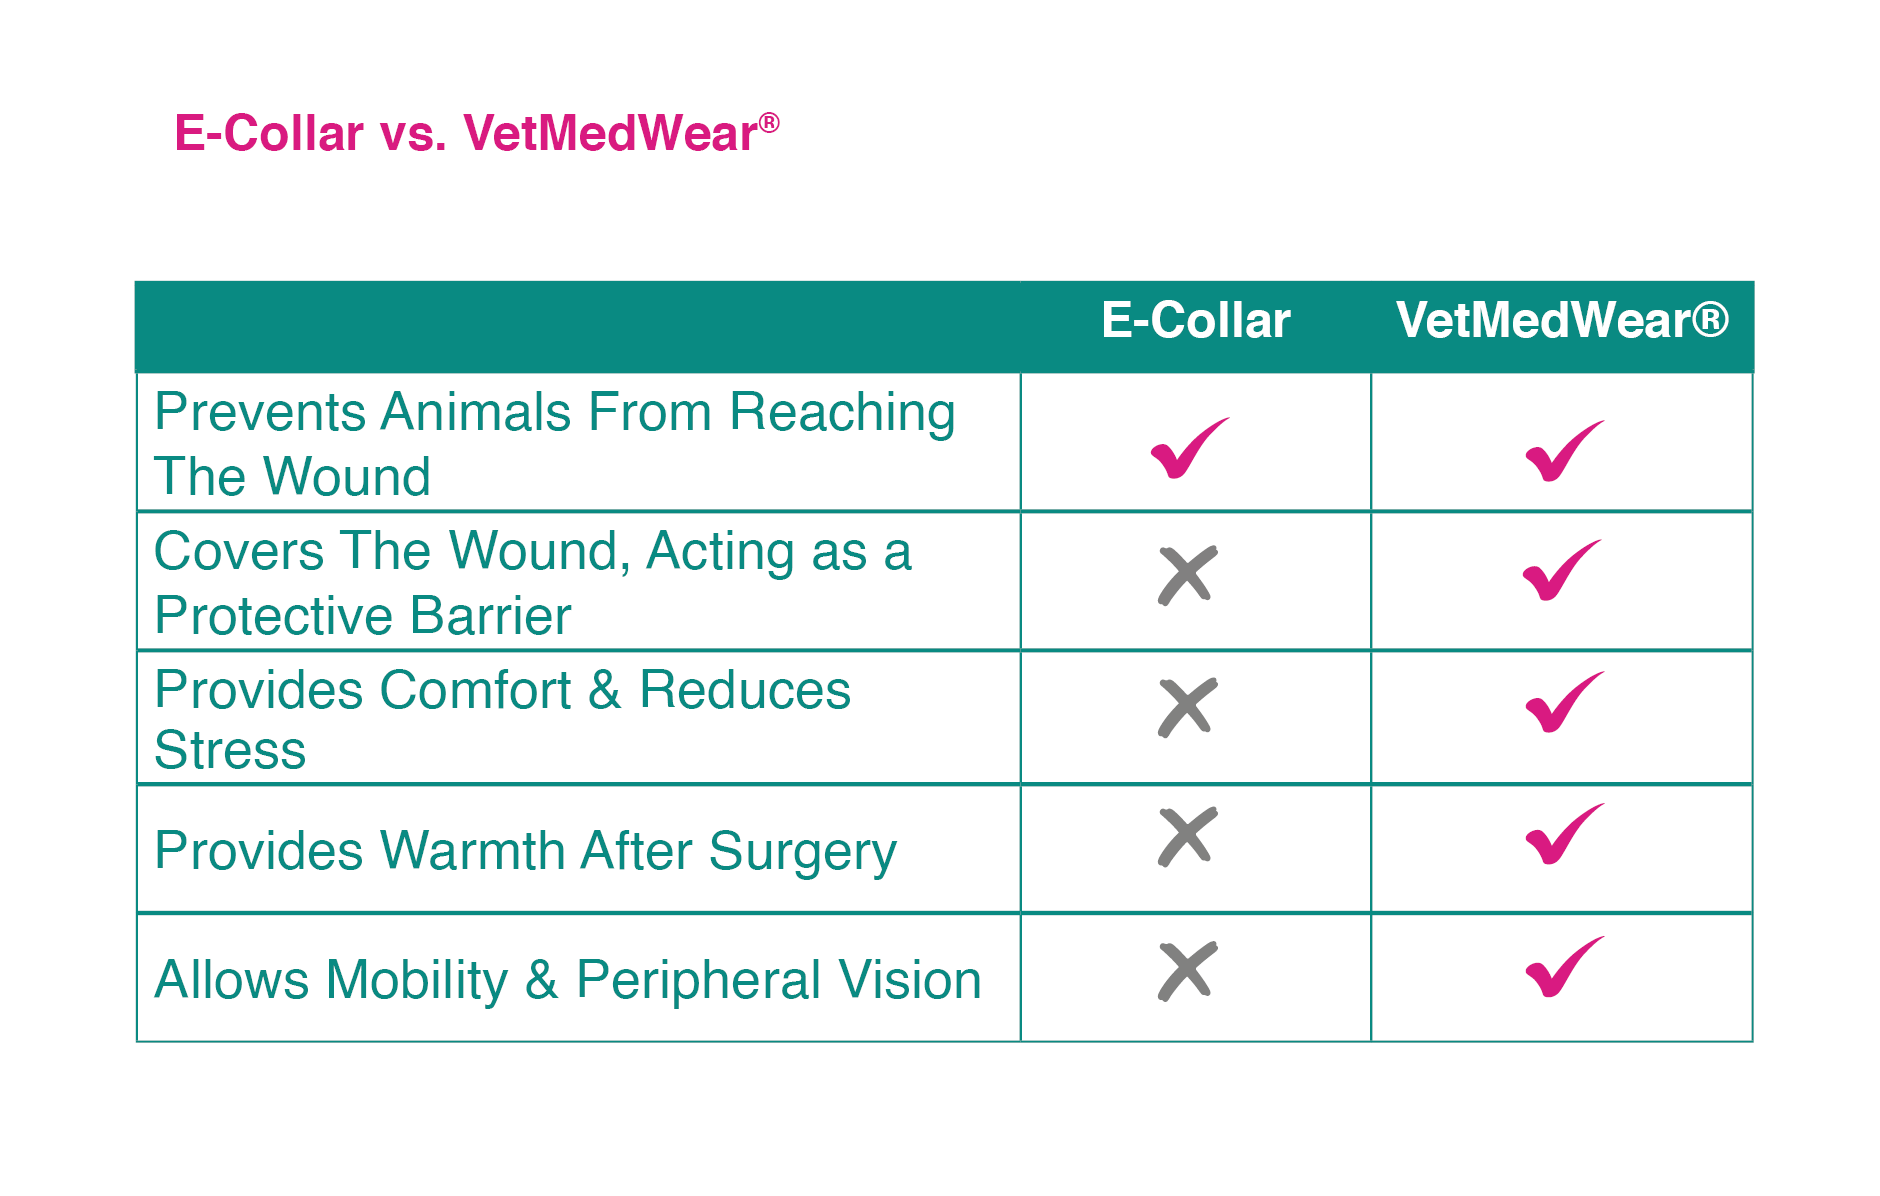Click the VetMedWear checkmark for Provides Warmth row
The height and width of the screenshot is (1196, 1880).
pos(1562,836)
